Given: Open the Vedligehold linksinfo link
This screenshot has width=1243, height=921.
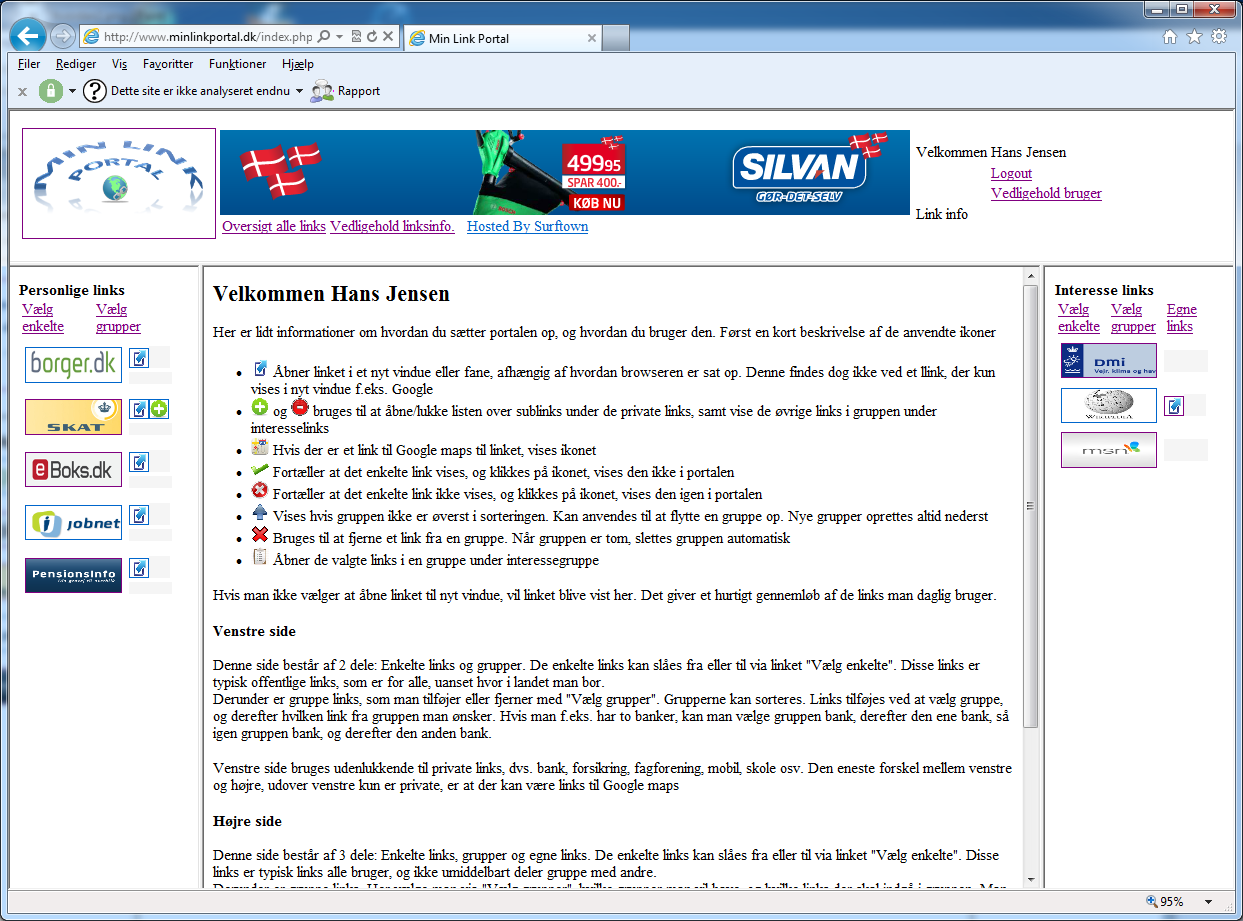Looking at the screenshot, I should 392,226.
